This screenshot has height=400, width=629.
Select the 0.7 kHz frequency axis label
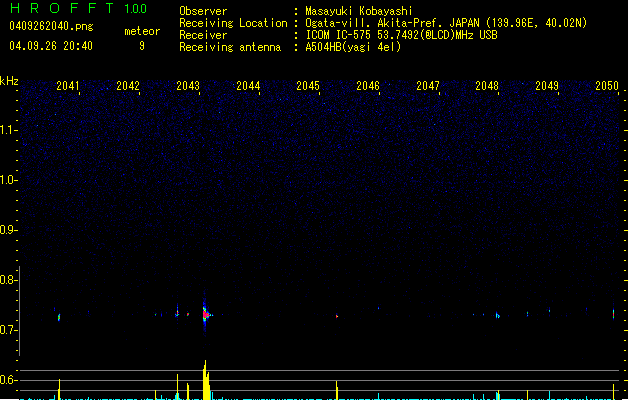[x=8, y=330]
